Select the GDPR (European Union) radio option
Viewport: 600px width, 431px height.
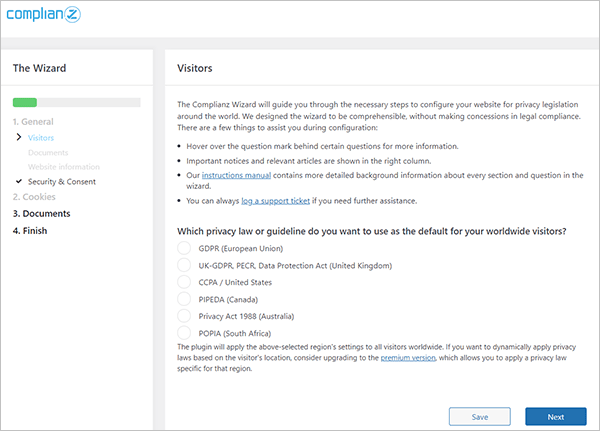pyautogui.click(x=184, y=248)
